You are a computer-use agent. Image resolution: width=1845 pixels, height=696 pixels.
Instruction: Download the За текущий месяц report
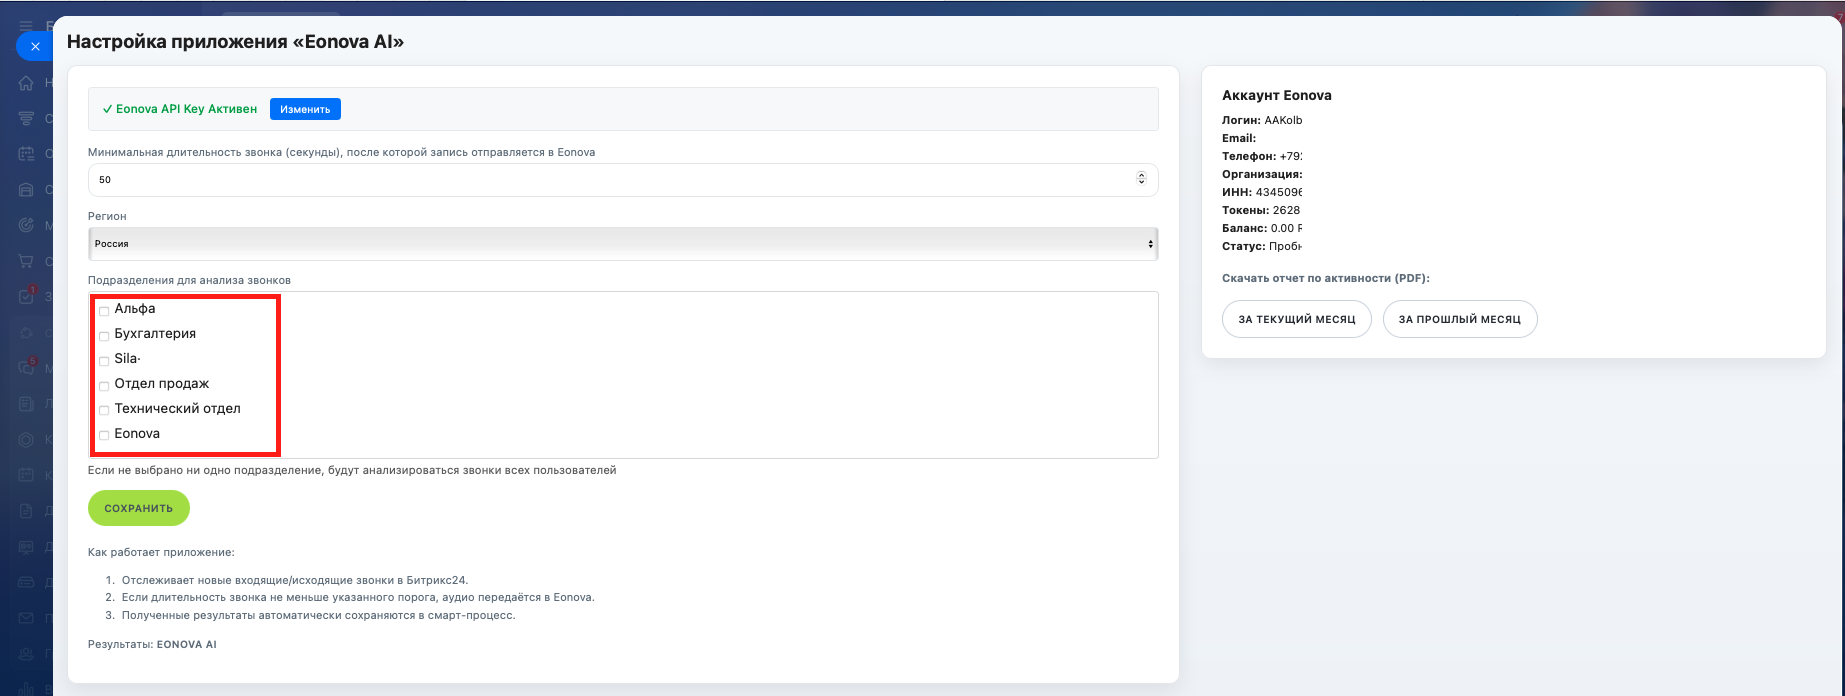click(1297, 319)
